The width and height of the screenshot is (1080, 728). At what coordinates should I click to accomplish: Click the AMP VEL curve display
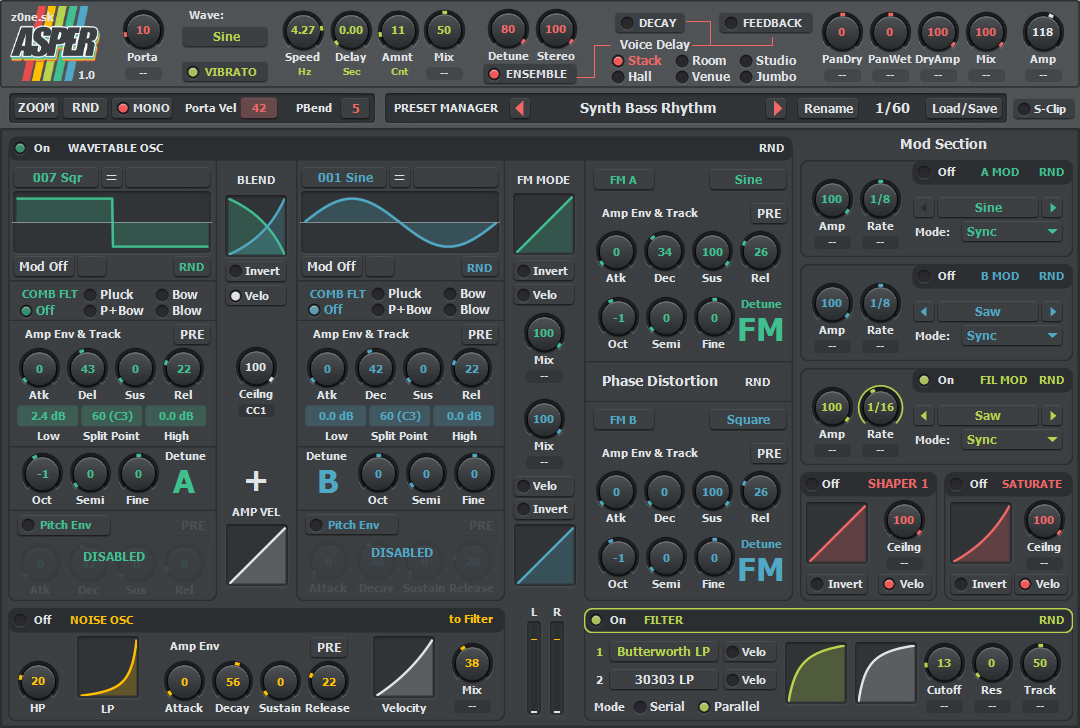click(x=256, y=554)
